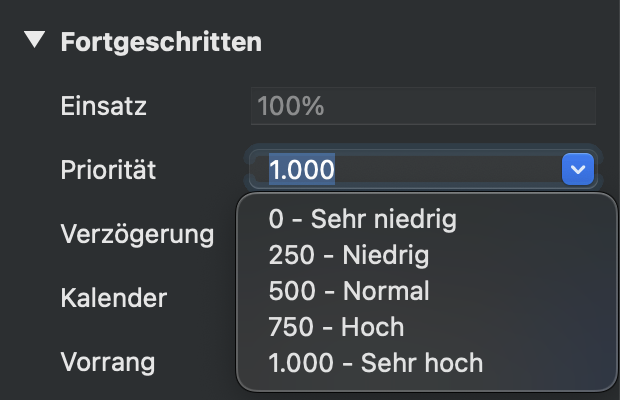Close the priority list via blue chevron
Image resolution: width=620 pixels, height=400 pixels.
(578, 170)
